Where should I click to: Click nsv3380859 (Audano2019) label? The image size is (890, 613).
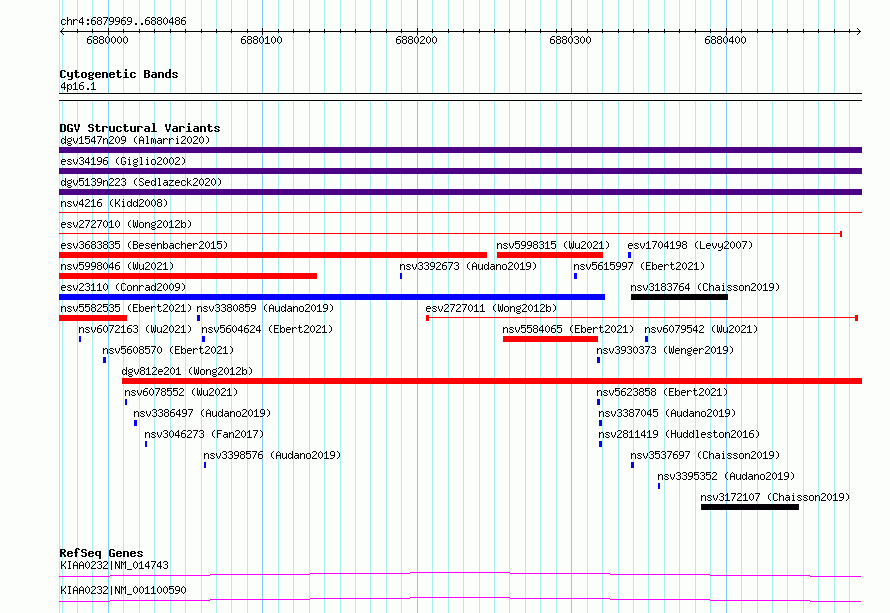click(265, 308)
